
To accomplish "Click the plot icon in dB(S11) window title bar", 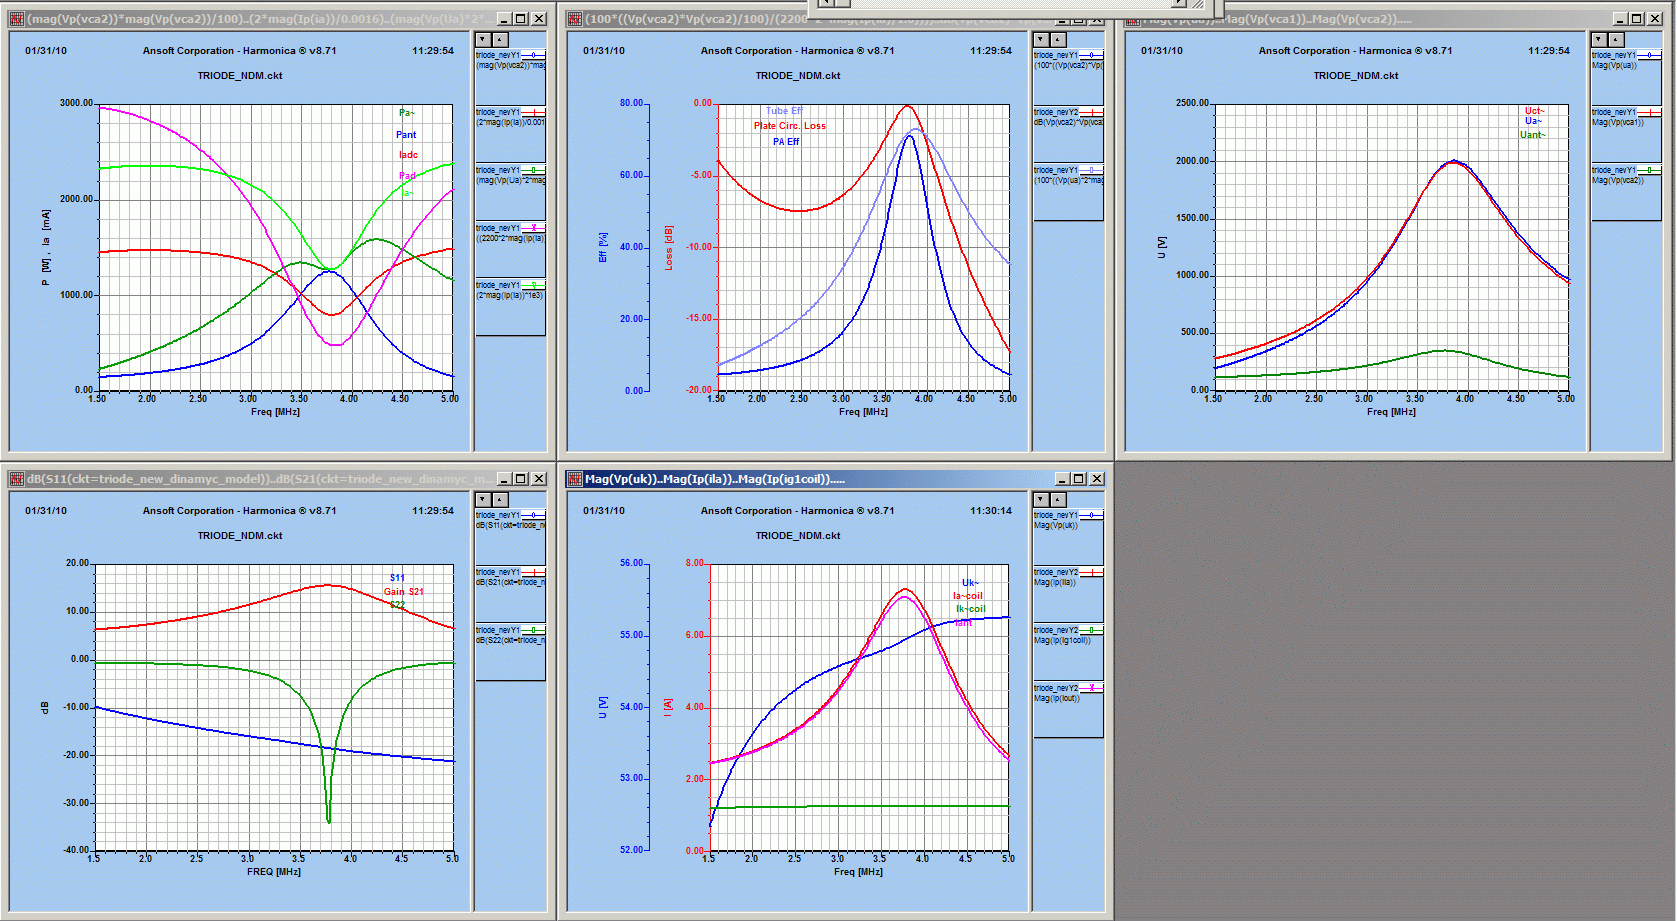I will tap(16, 479).
